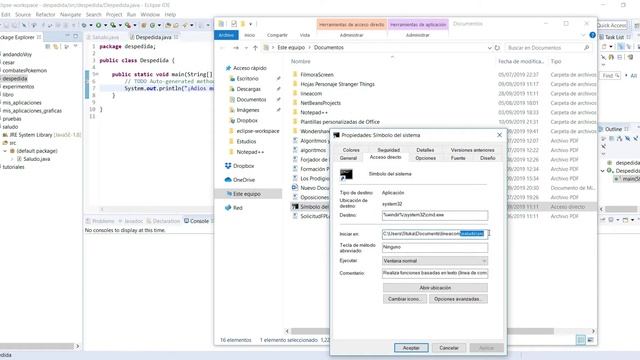
Task: Select Red in File Explorer sidebar
Action: coord(238,208)
